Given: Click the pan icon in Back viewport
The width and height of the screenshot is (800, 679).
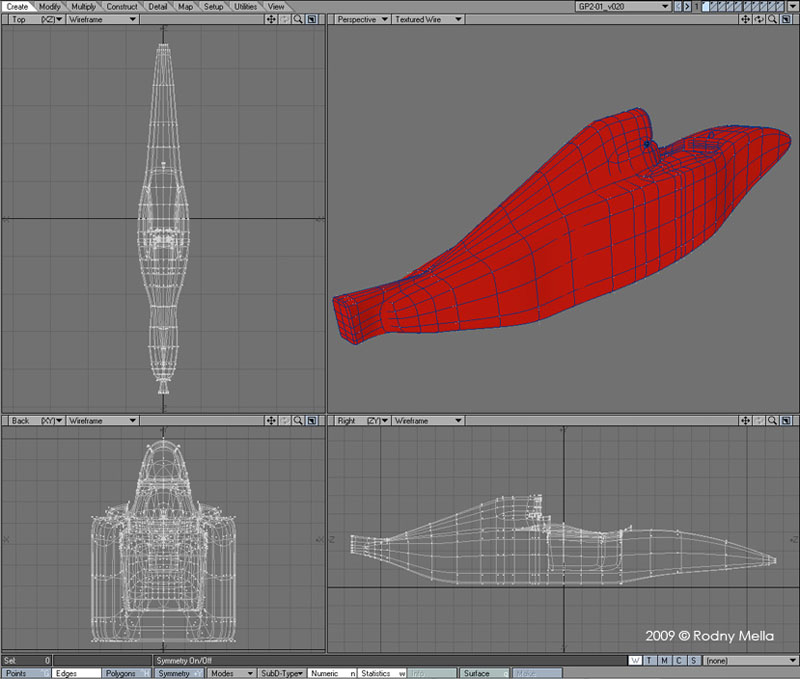Looking at the screenshot, I should [x=272, y=421].
